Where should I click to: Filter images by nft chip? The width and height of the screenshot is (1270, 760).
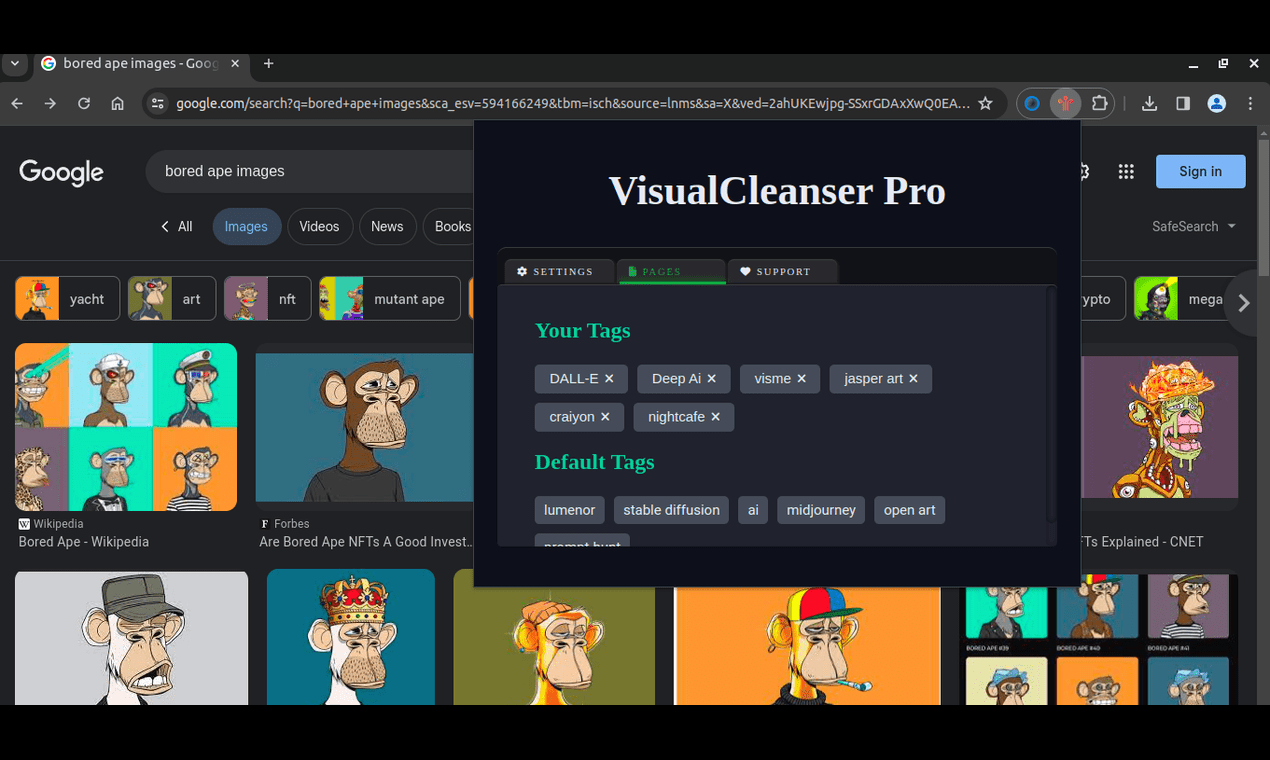click(268, 299)
